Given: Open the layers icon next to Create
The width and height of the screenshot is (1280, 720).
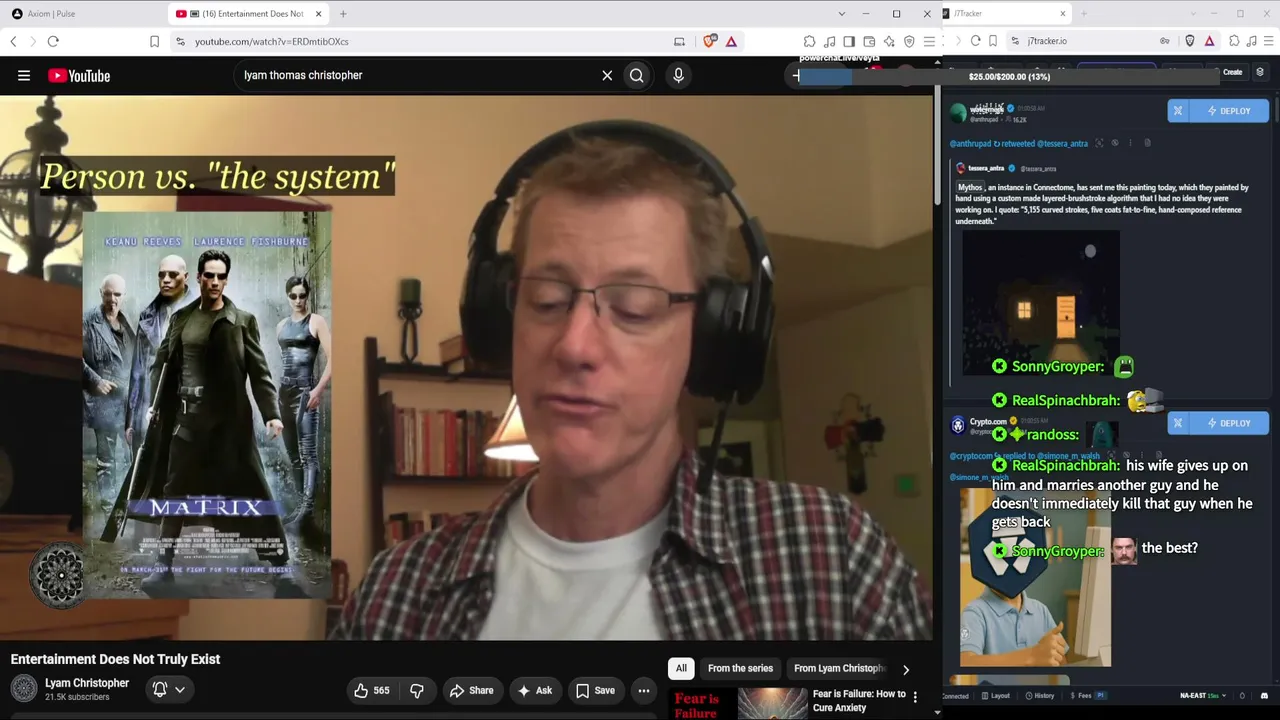Looking at the screenshot, I should 1260,73.
